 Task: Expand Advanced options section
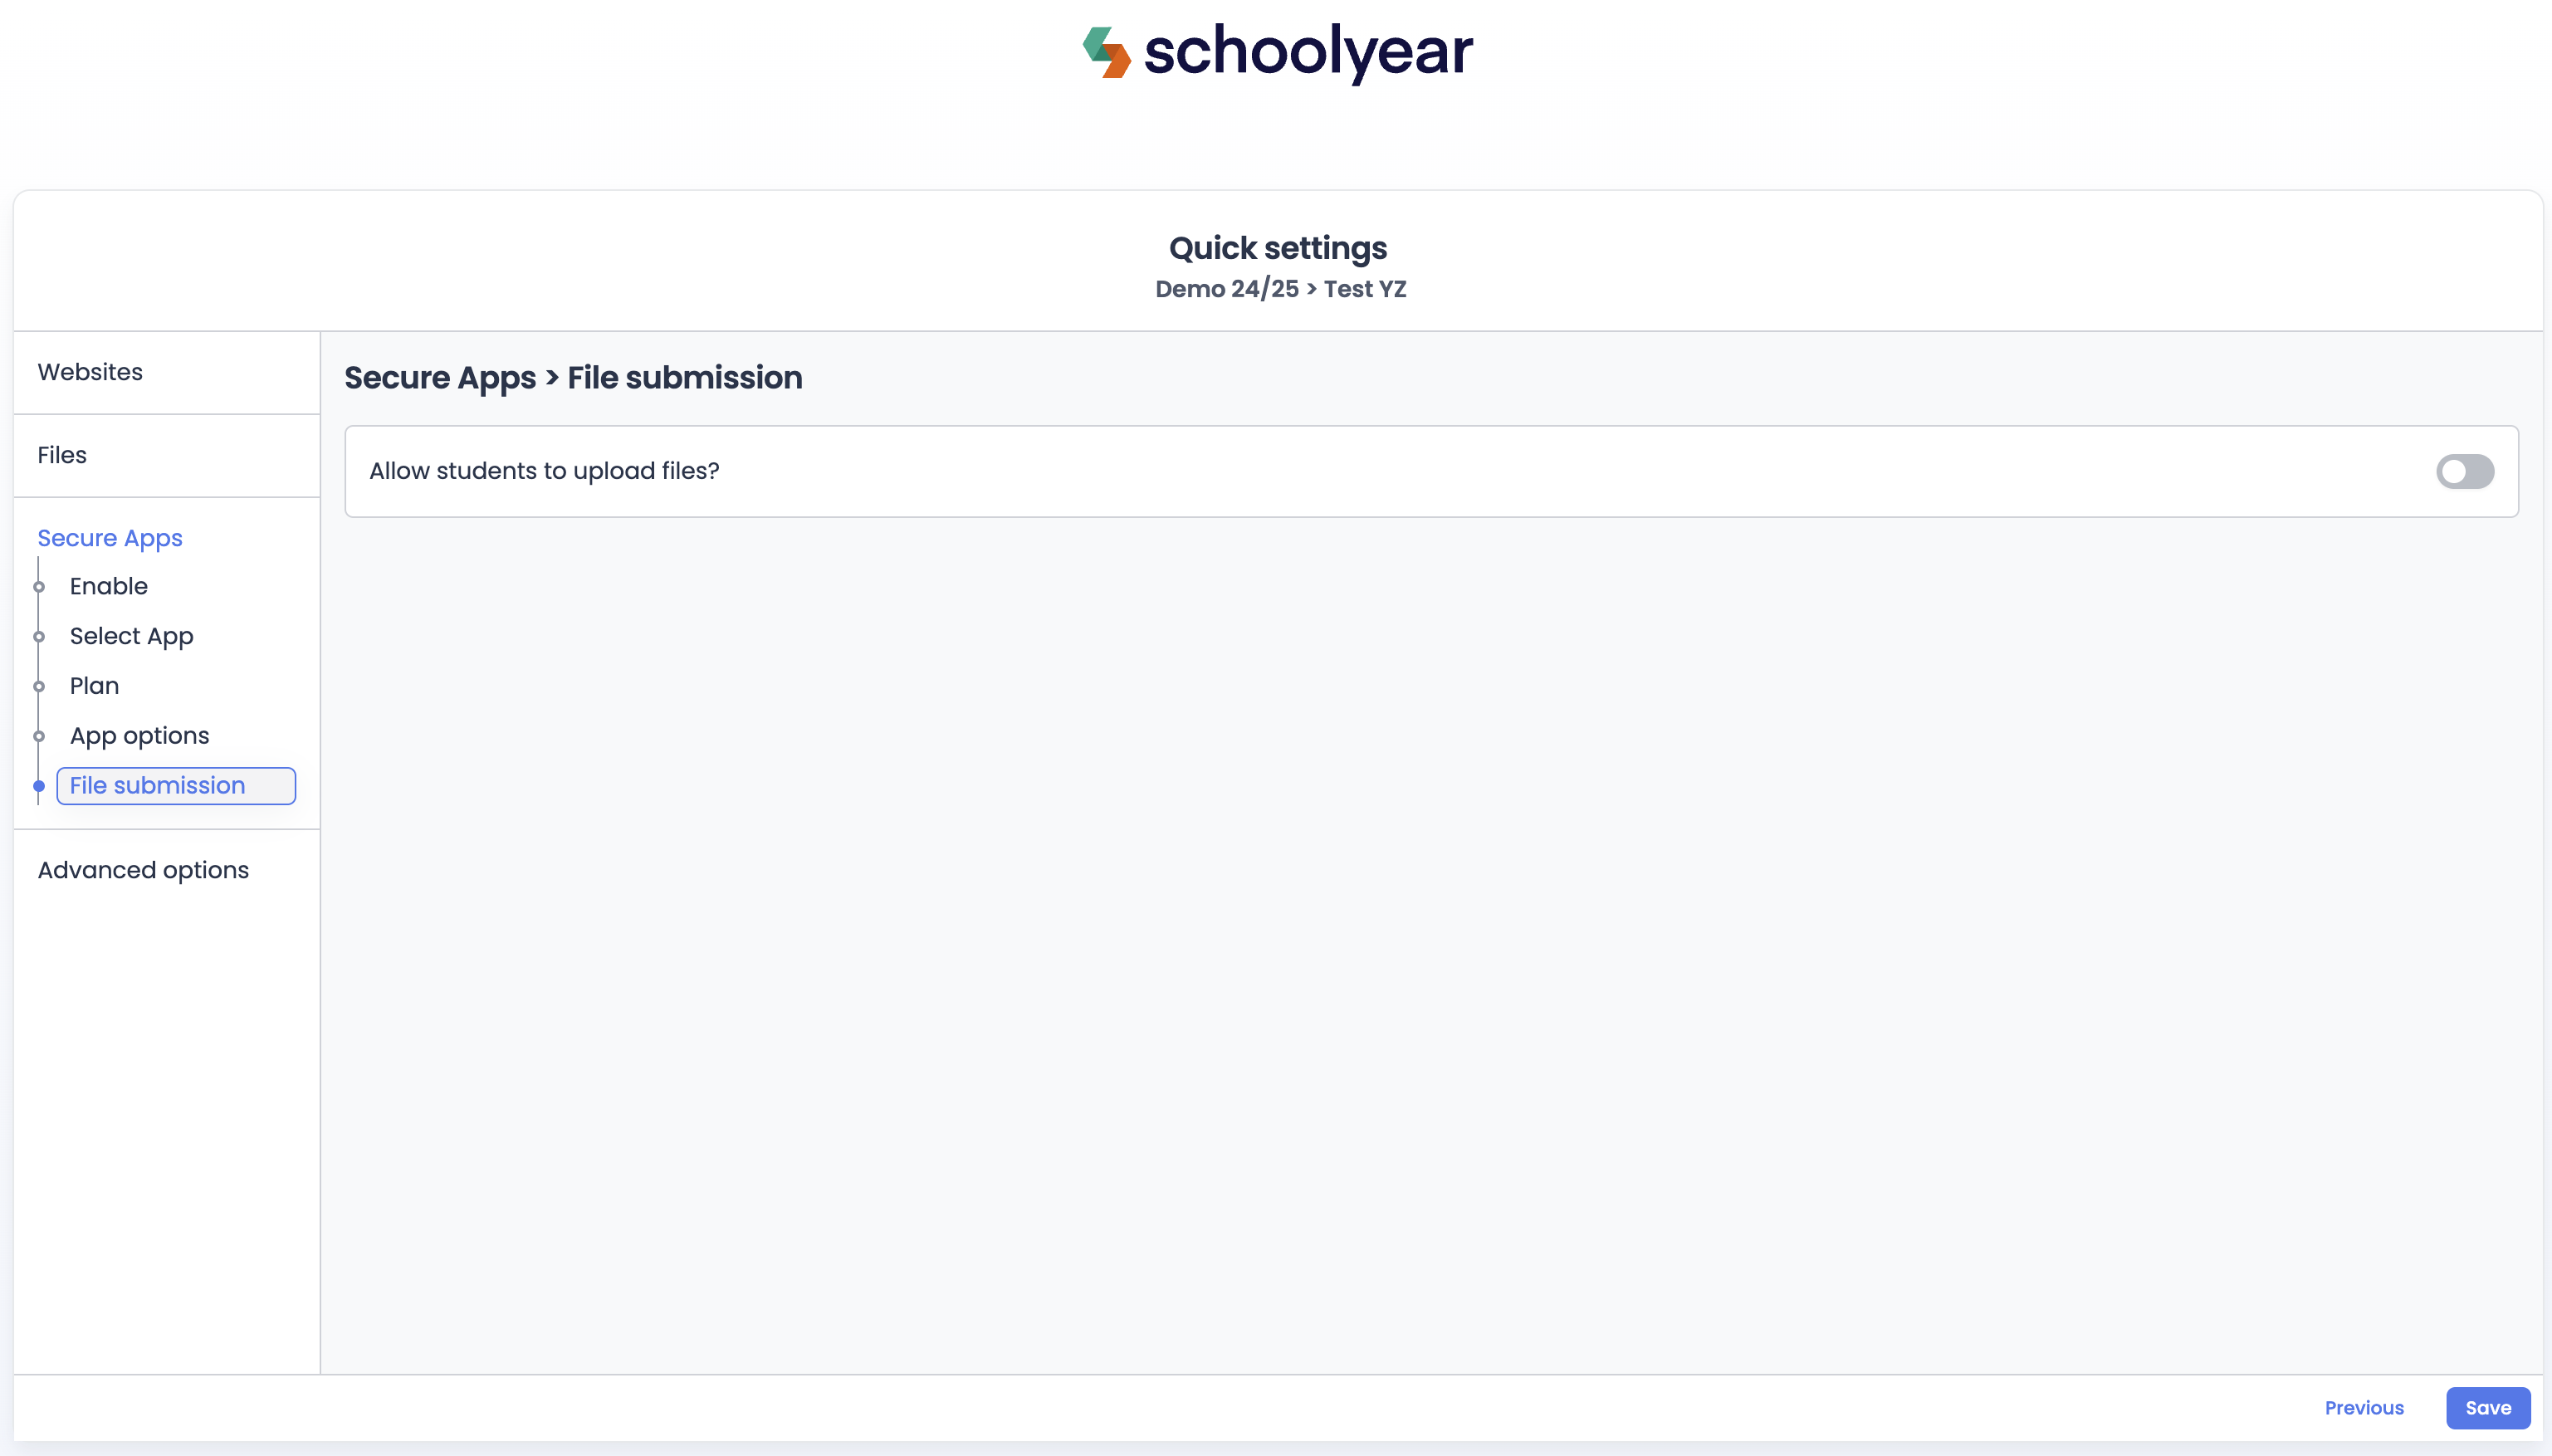pyautogui.click(x=143, y=870)
